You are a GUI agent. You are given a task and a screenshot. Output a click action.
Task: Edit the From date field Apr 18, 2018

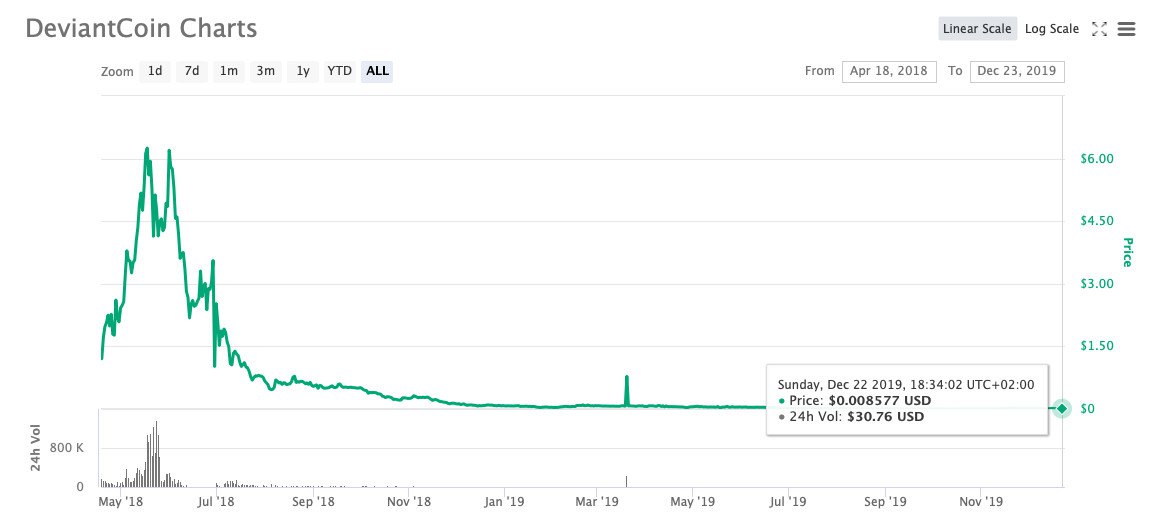click(x=889, y=71)
